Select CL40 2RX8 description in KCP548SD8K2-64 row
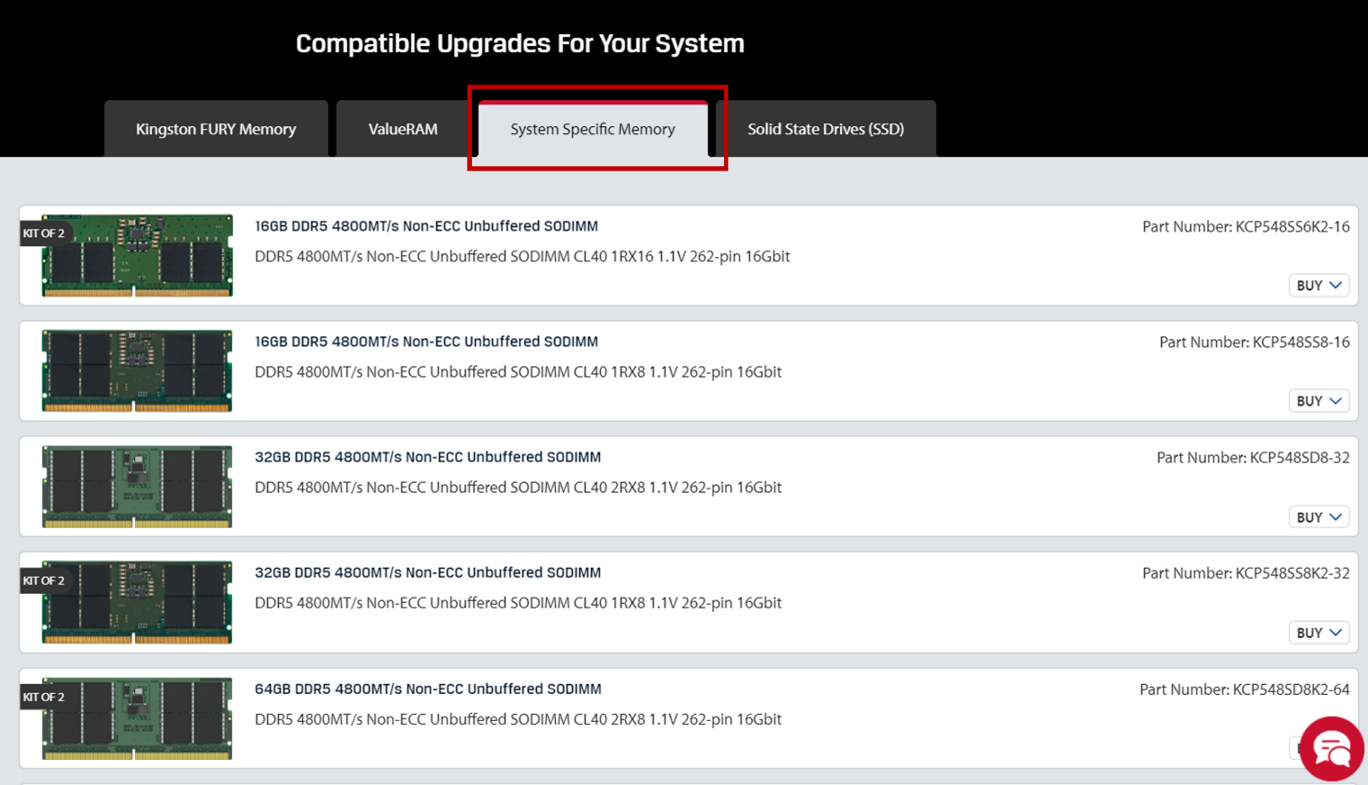 pyautogui.click(x=518, y=719)
